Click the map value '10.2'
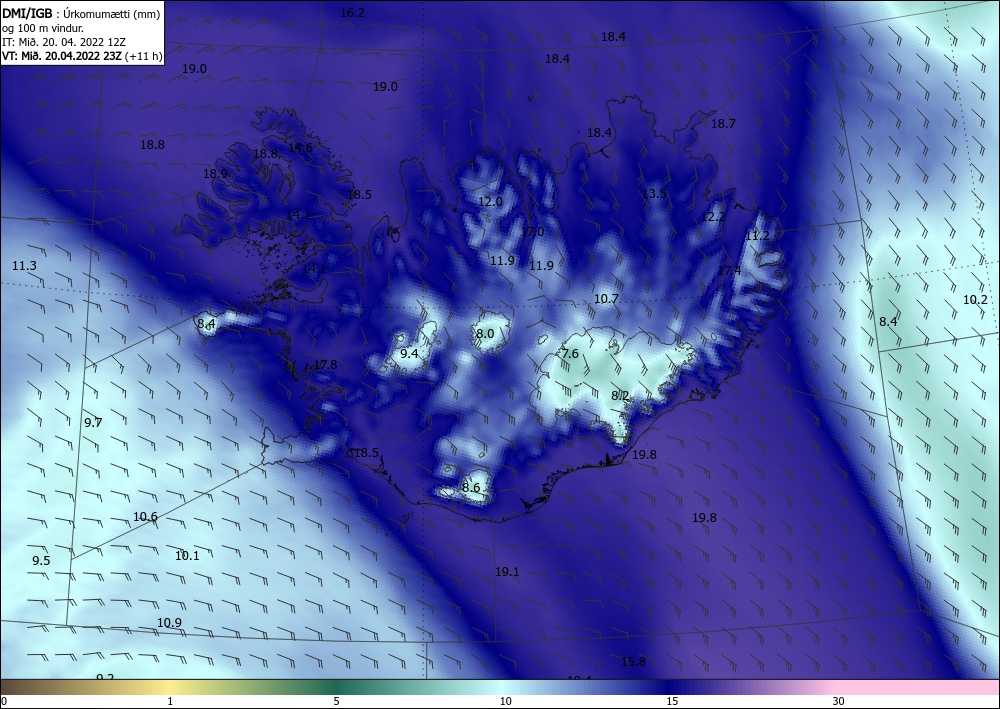The height and width of the screenshot is (709, 1000). point(975,300)
